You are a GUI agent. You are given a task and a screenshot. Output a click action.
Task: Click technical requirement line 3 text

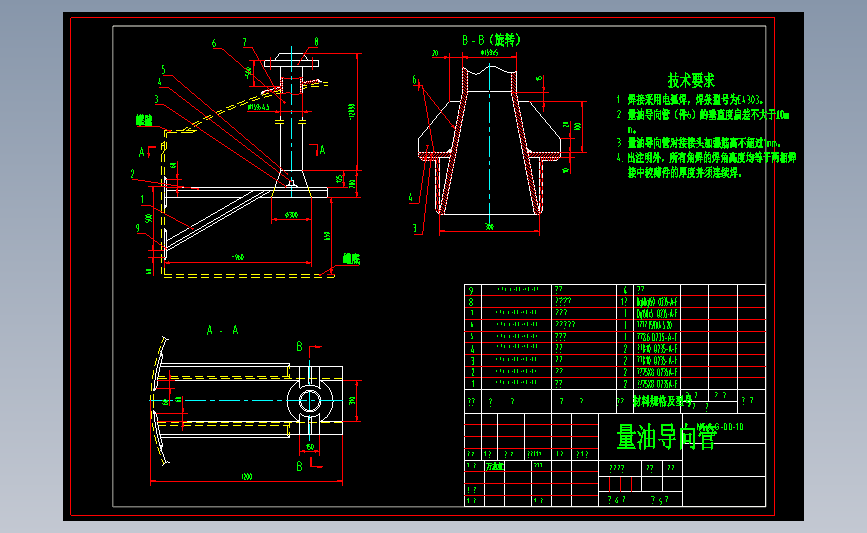[698, 143]
